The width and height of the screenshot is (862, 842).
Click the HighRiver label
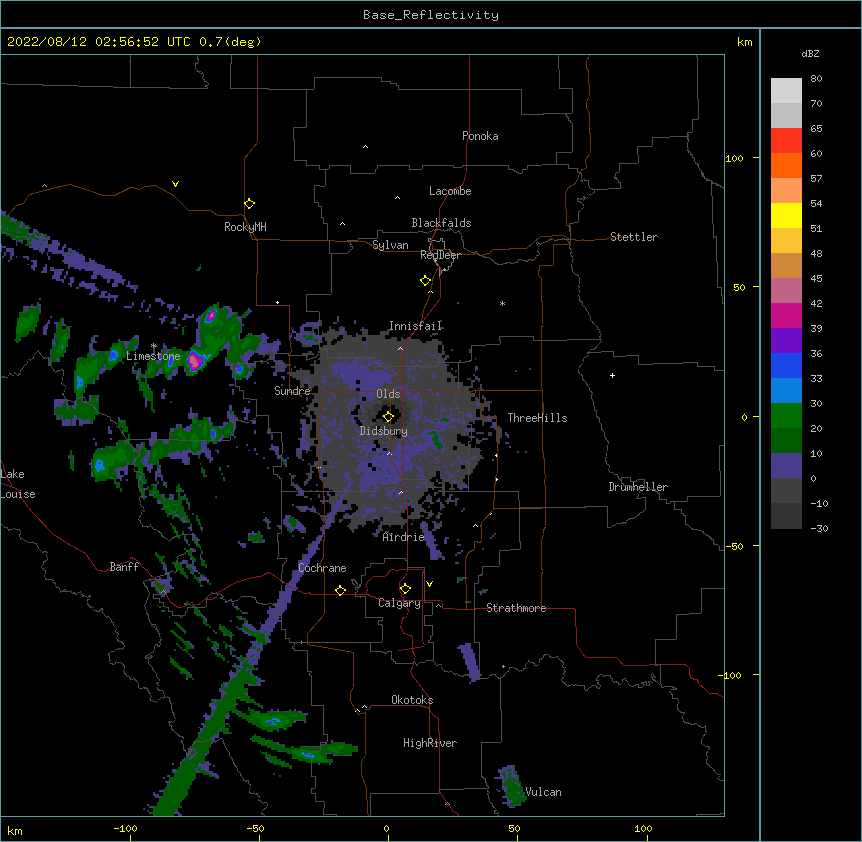[430, 743]
